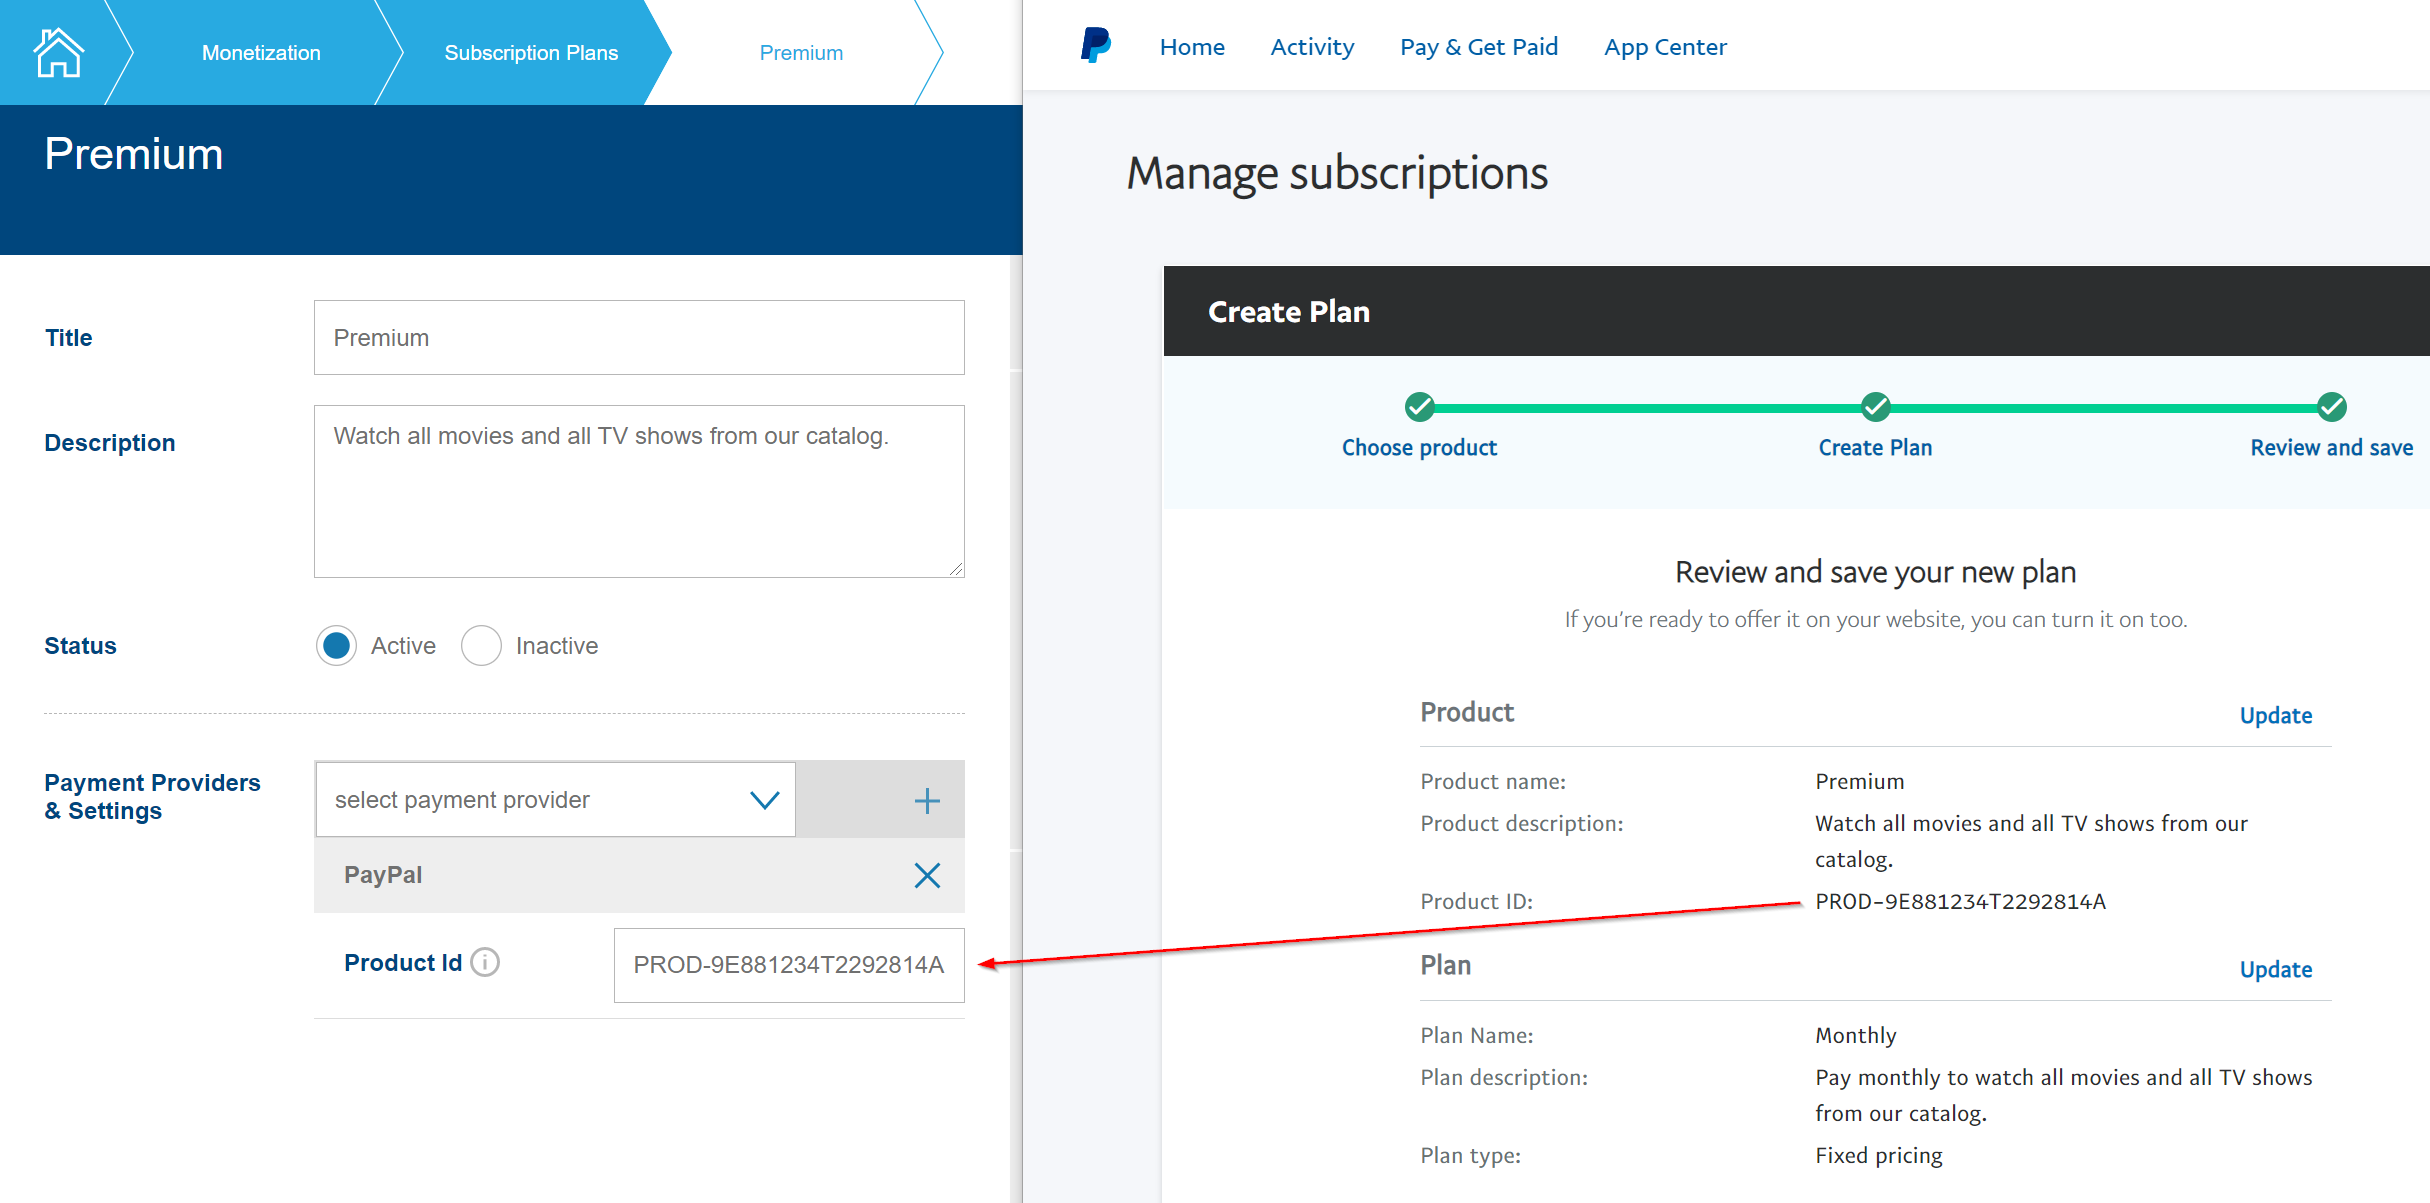Select the Inactive status radio button

481,646
